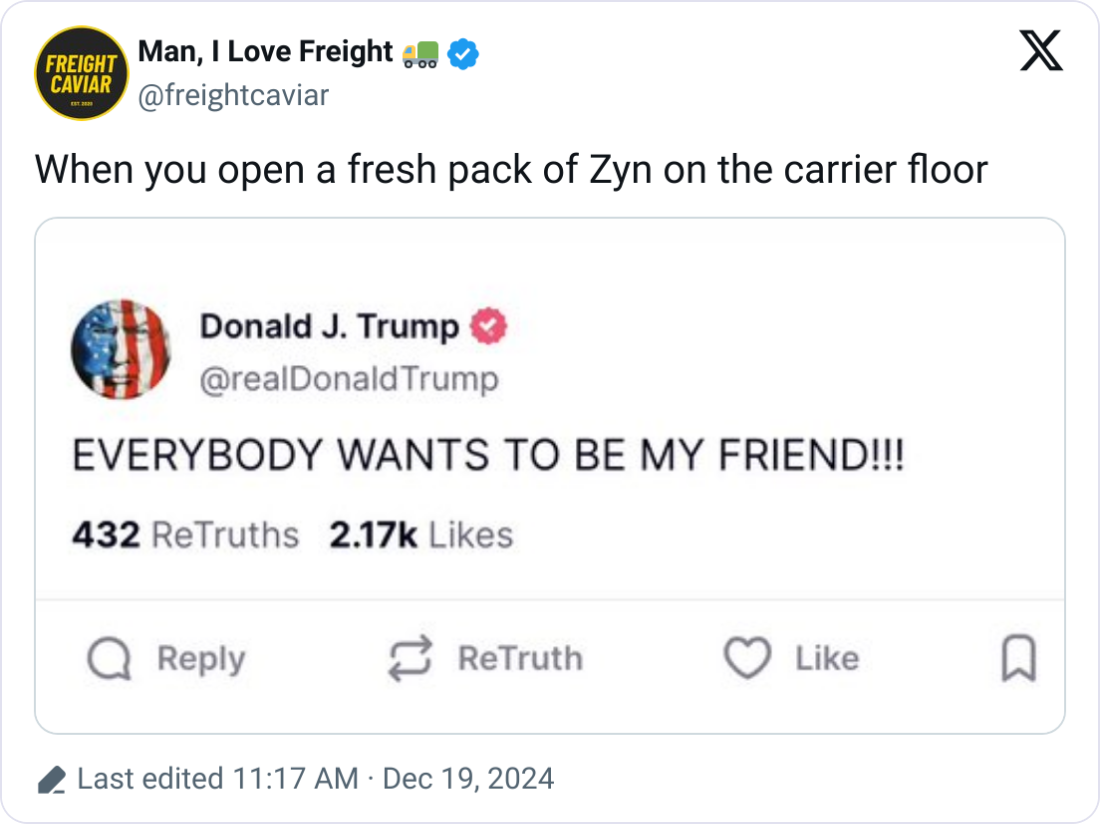
Task: Click the Zyn tweet caption text
Action: pyautogui.click(x=511, y=169)
